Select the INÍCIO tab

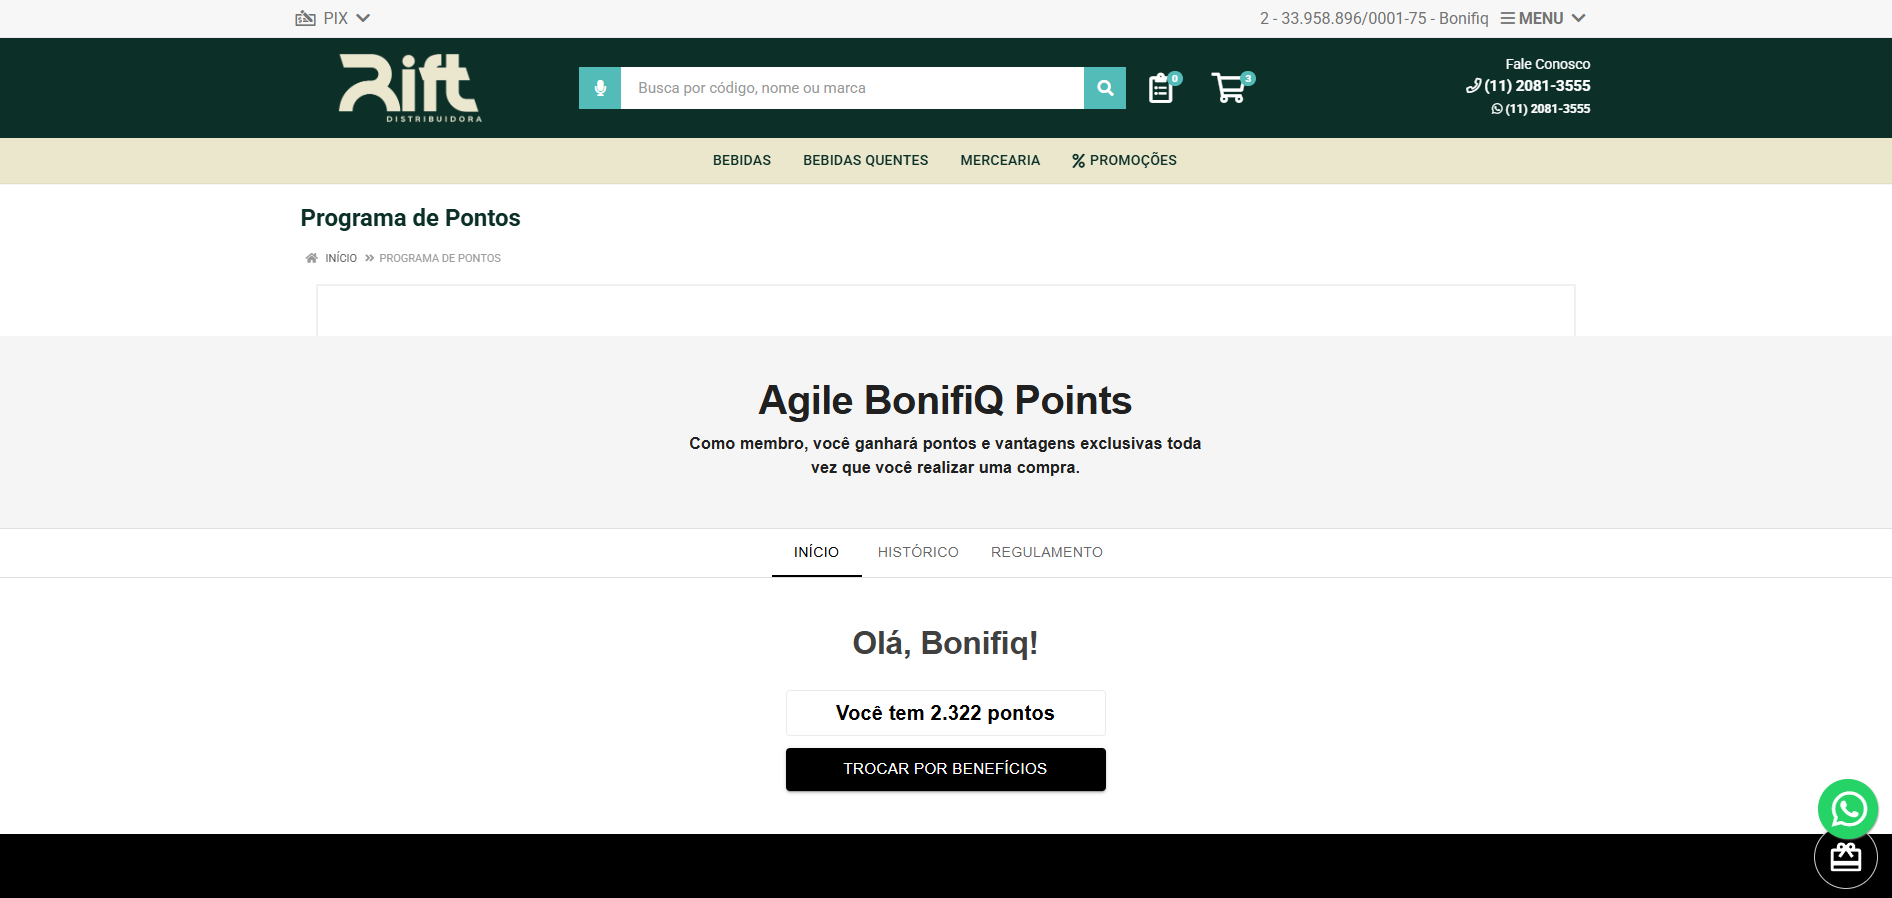coord(816,552)
